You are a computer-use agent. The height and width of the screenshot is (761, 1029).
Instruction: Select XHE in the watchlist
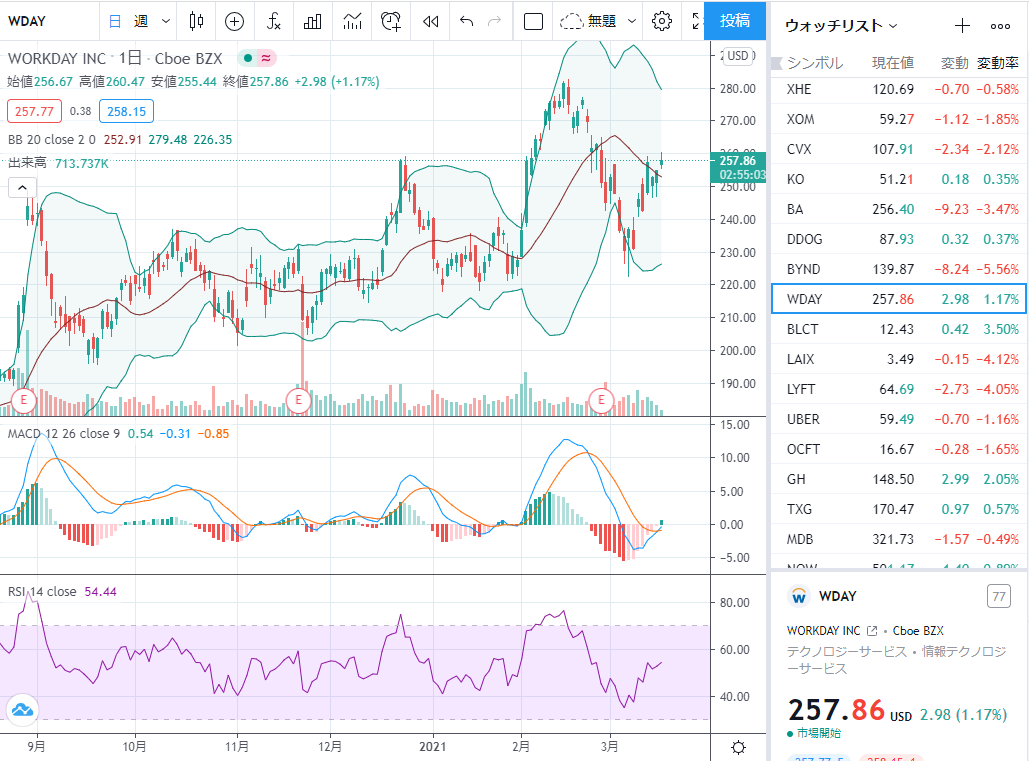(x=899, y=89)
